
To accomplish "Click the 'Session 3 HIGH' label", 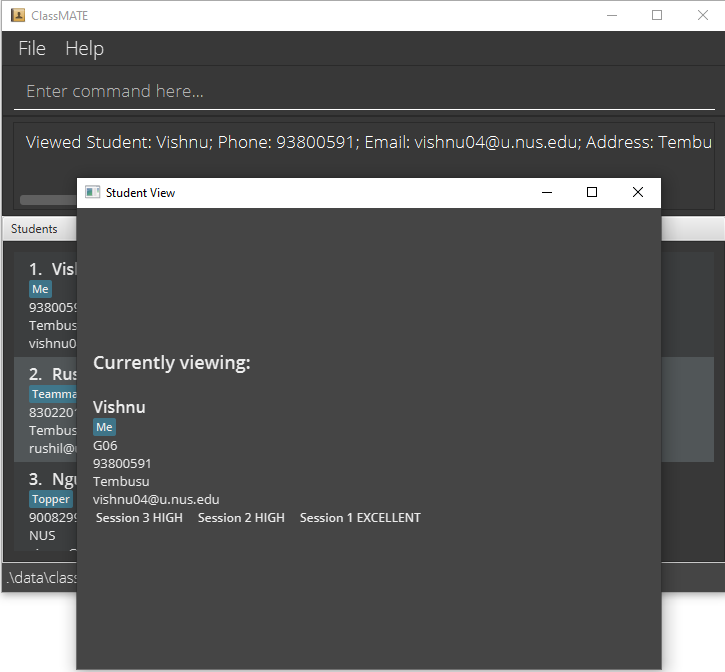I will point(139,518).
